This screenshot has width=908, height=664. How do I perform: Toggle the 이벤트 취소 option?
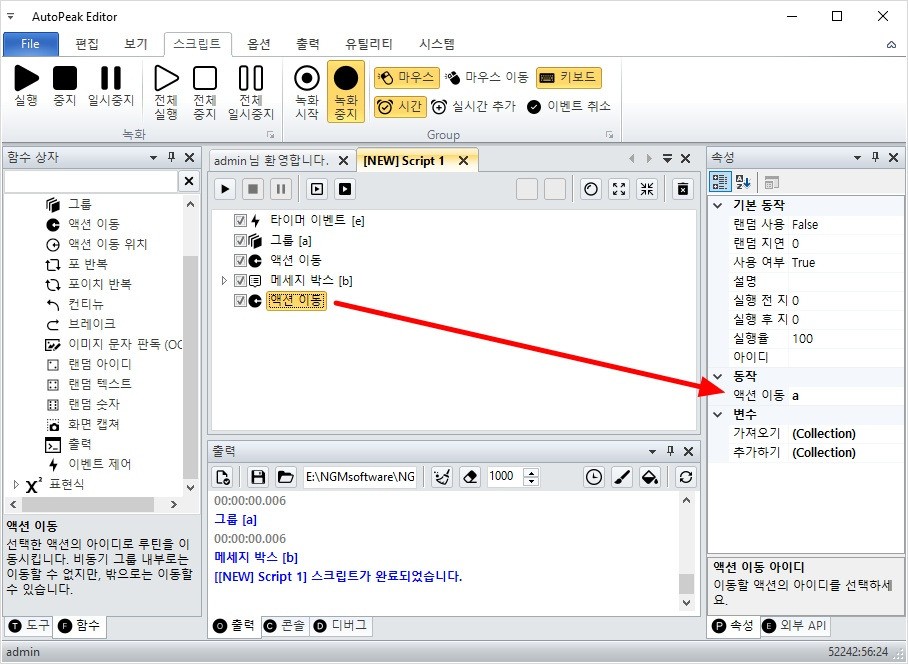pyautogui.click(x=569, y=107)
